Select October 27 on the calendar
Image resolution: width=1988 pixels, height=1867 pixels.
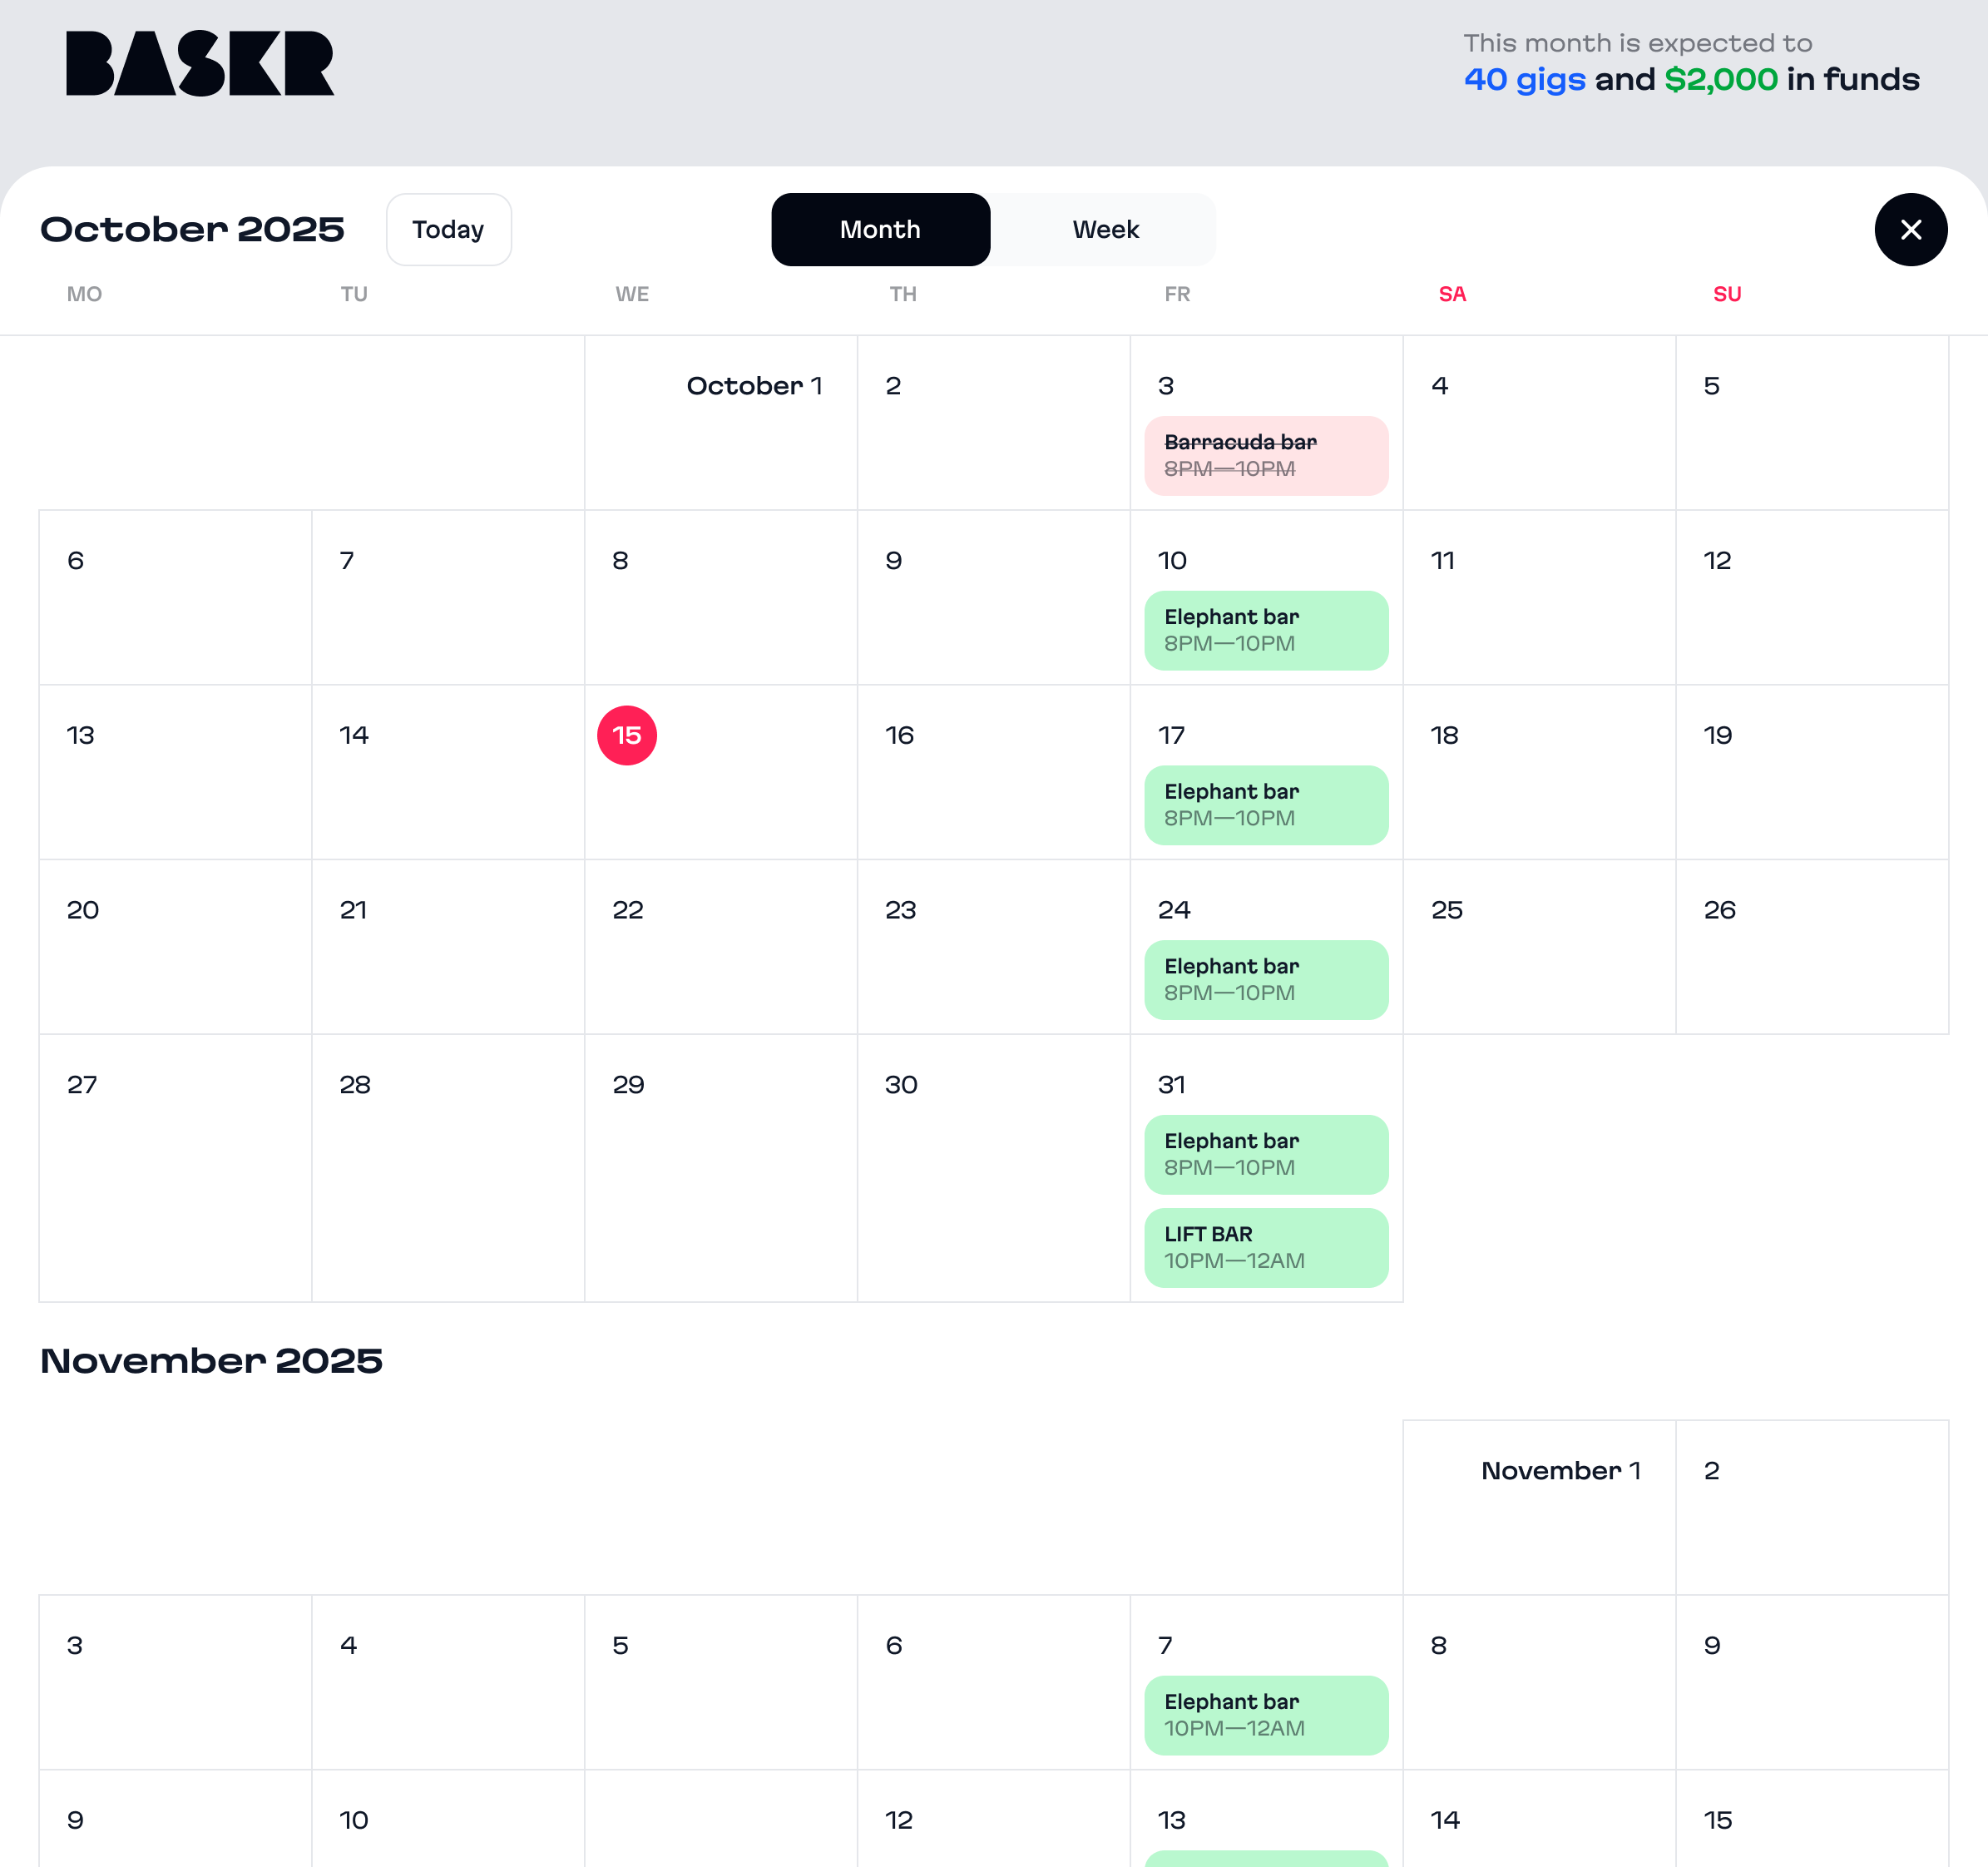pos(175,1168)
